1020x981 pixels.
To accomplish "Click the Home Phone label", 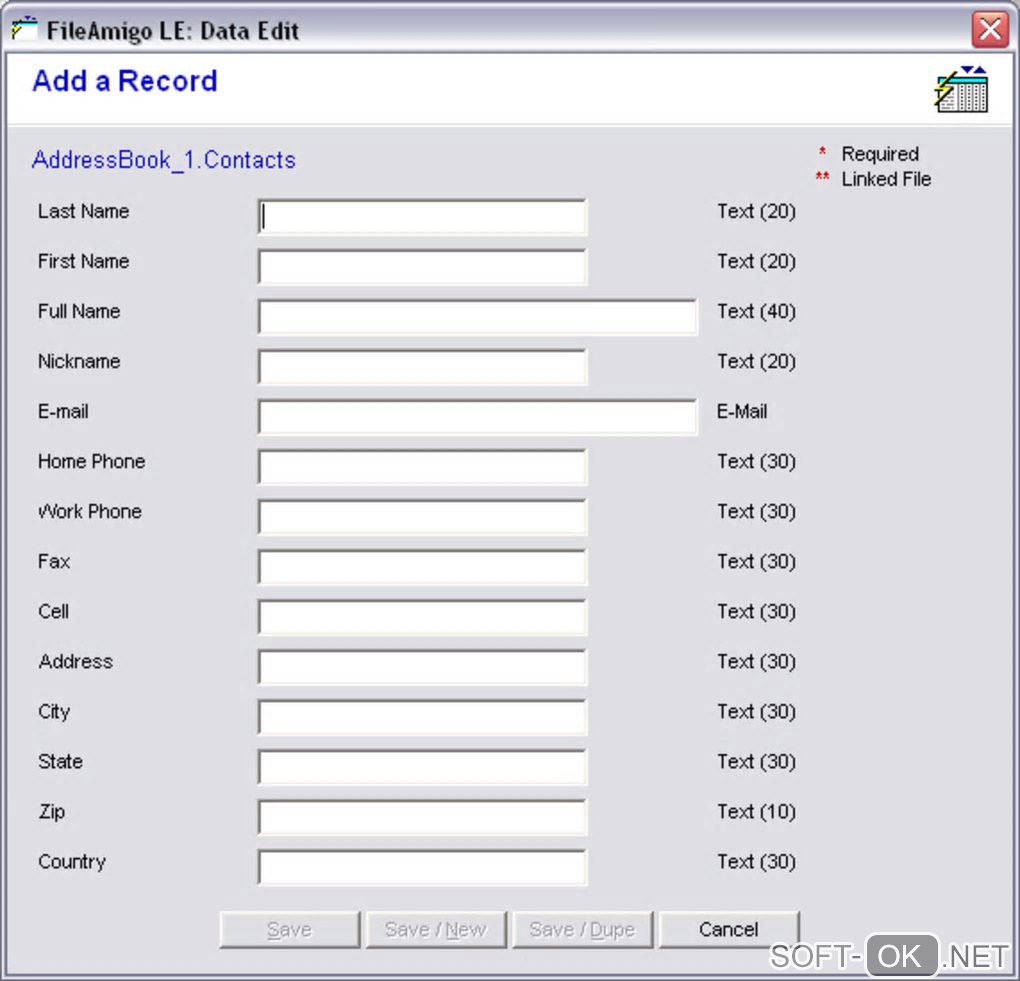I will pyautogui.click(x=91, y=461).
